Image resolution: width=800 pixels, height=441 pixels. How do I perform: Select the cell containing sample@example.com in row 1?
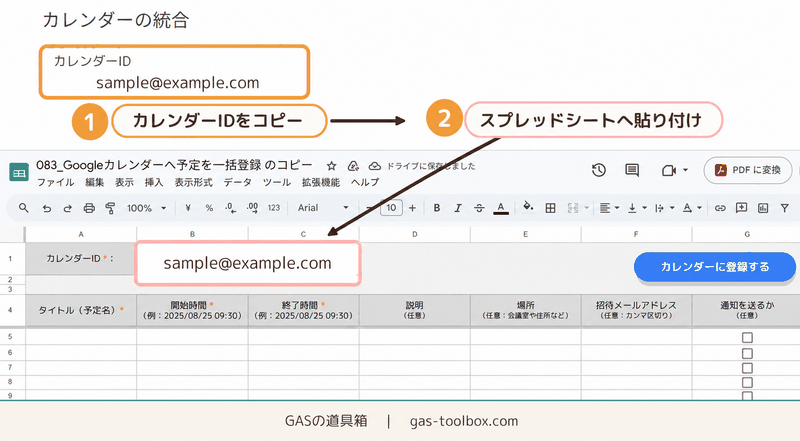(x=247, y=263)
